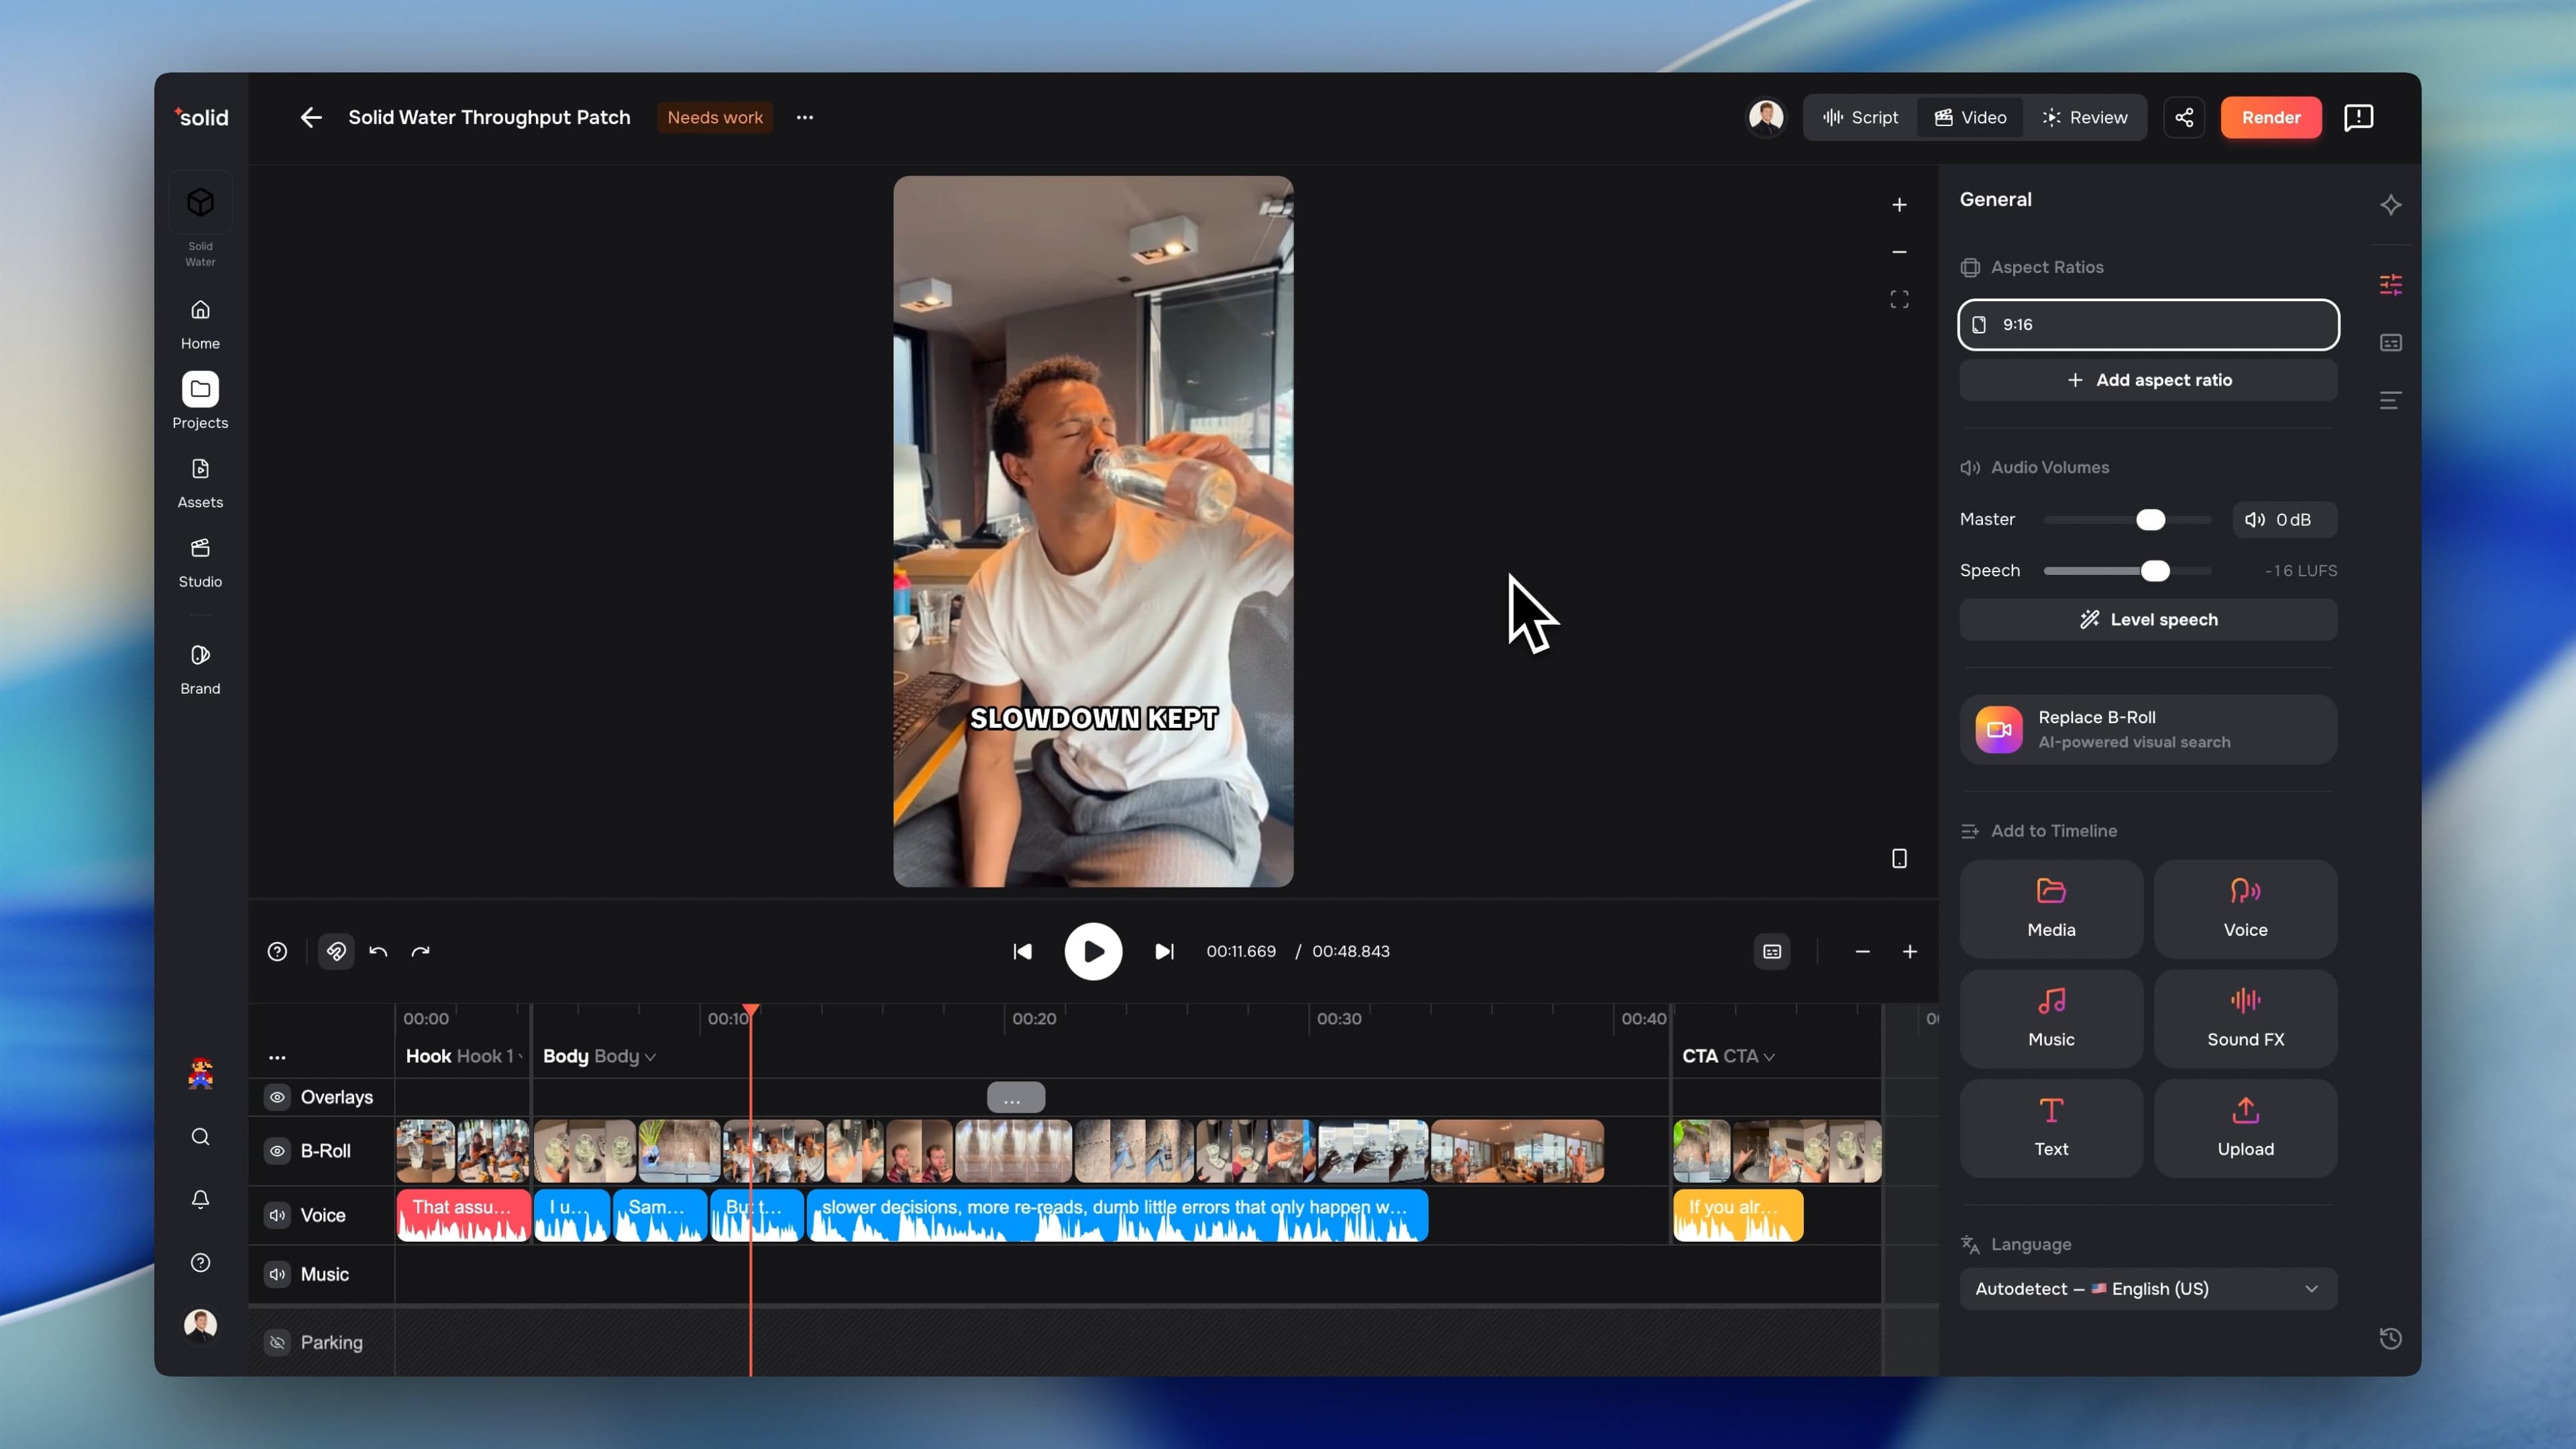Toggle the snapping magnet button in timeline
This screenshot has width=2576, height=1449.
point(336,951)
